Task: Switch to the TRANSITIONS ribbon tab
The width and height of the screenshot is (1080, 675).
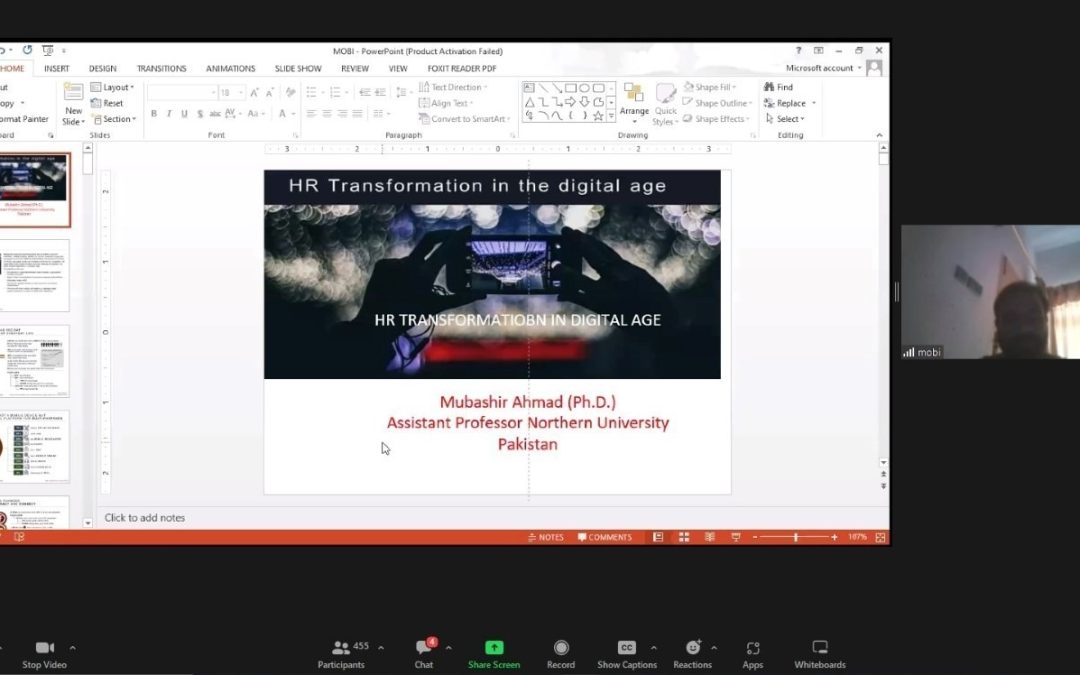Action: 161,69
